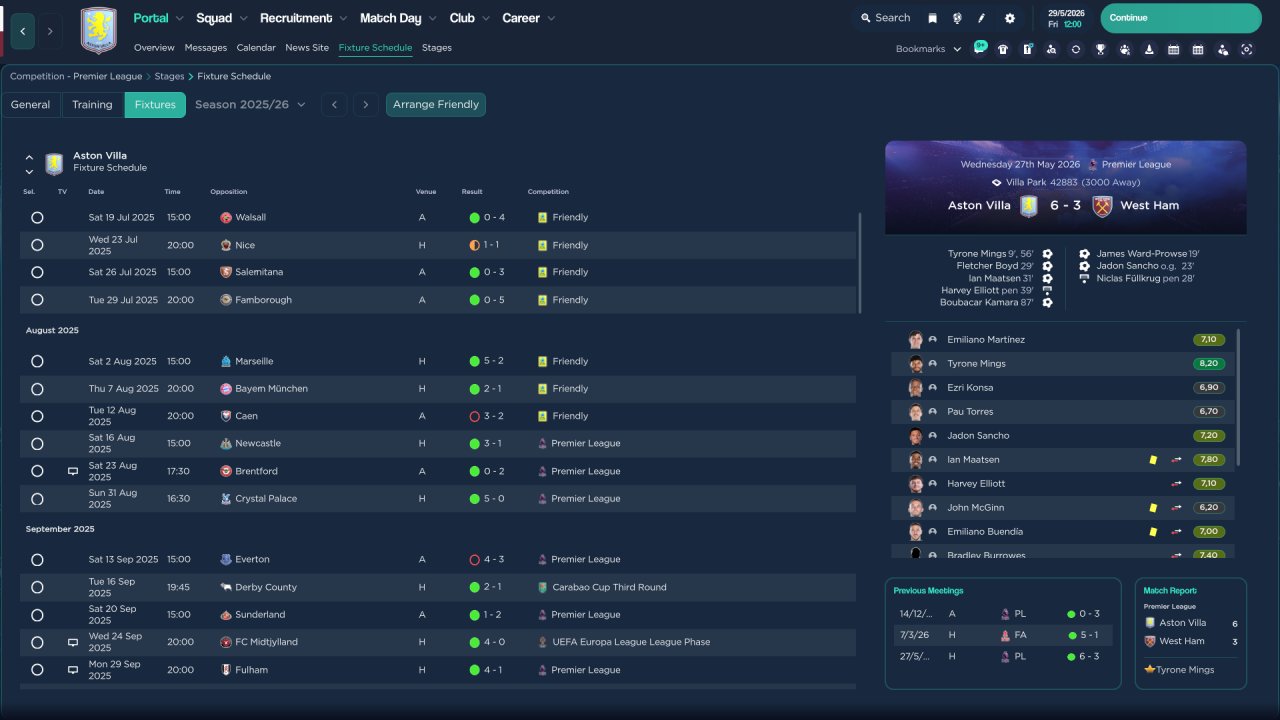The image size is (1280, 720).
Task: Click the pencil edit icon
Action: click(982, 18)
